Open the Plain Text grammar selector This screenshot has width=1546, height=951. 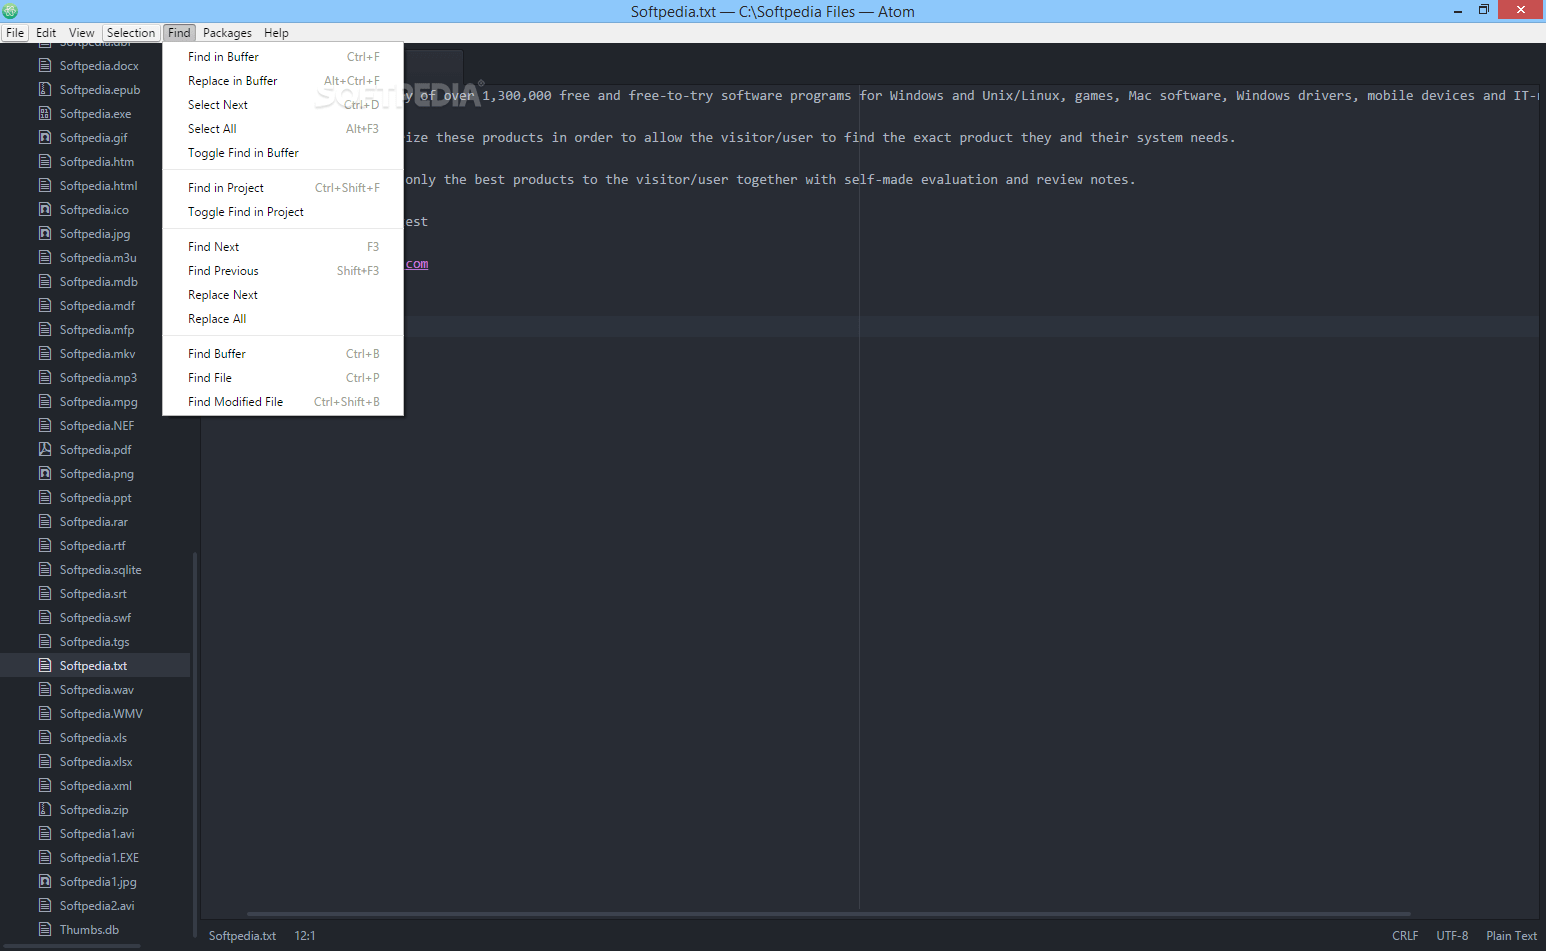1511,936
